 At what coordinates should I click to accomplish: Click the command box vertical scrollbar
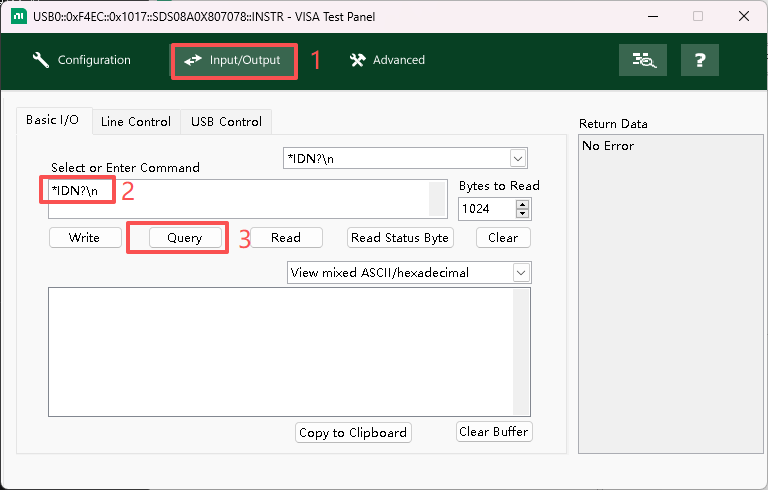(437, 199)
